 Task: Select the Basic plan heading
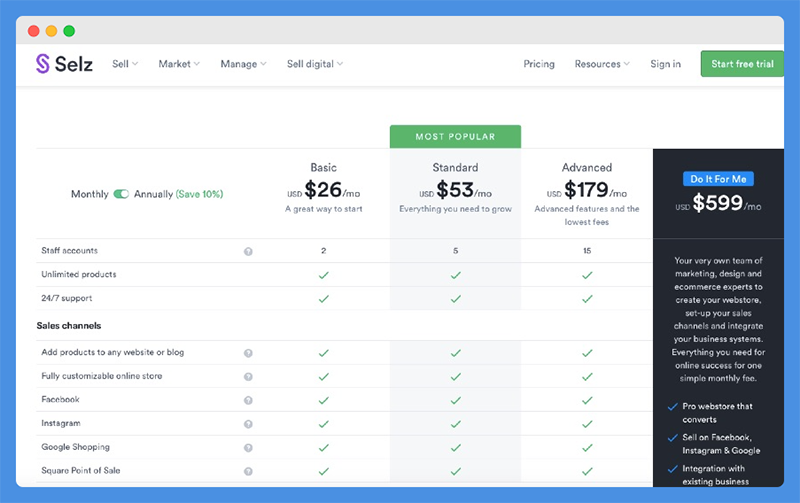(x=323, y=167)
